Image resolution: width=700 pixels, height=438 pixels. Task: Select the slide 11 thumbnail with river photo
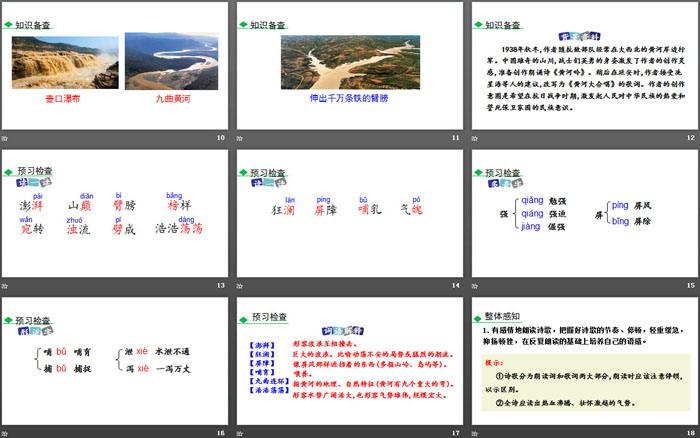tap(349, 65)
